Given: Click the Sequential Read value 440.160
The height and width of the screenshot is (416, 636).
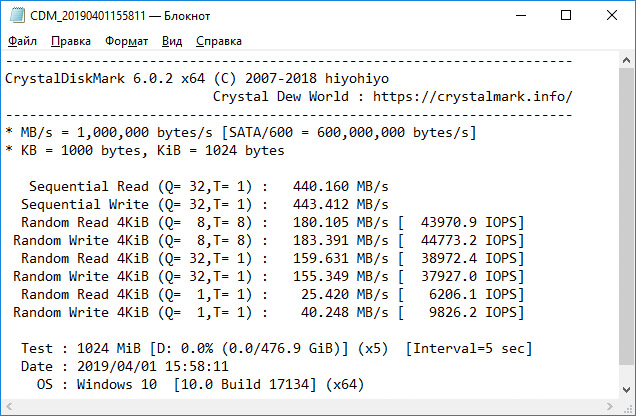Looking at the screenshot, I should 321,187.
